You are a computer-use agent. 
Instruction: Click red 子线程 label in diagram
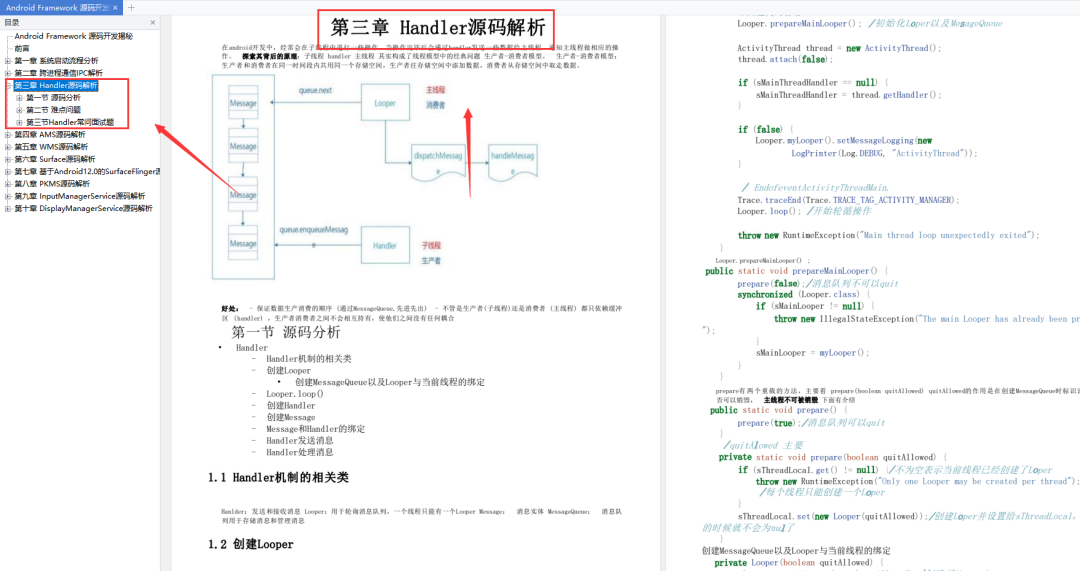431,245
